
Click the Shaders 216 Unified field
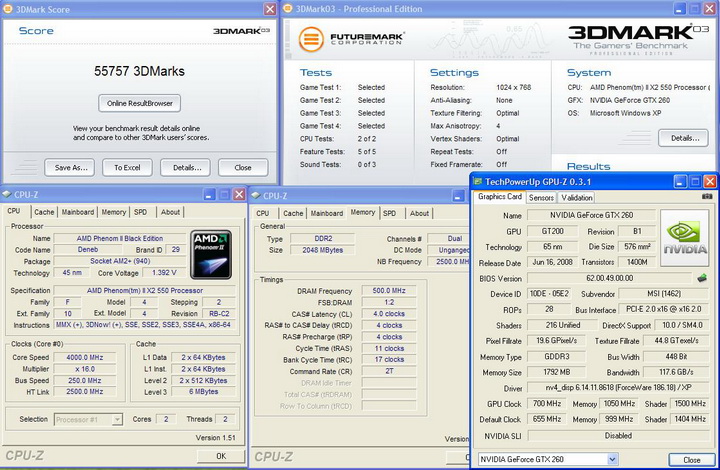[x=563, y=325]
